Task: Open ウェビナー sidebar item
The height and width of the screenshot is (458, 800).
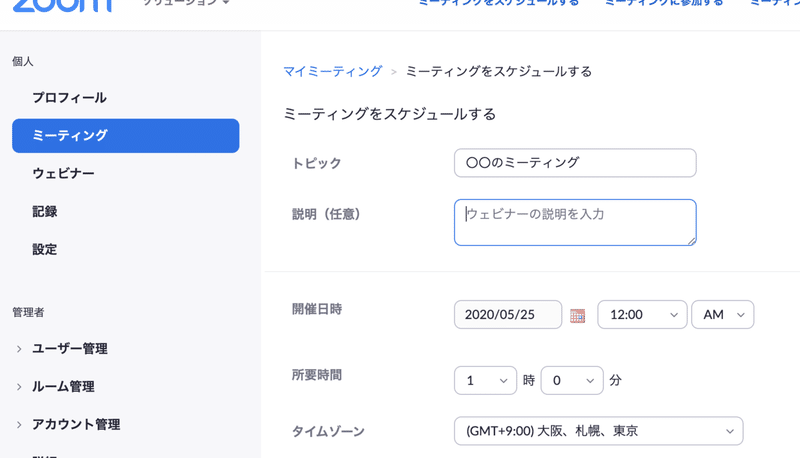Action: [x=63, y=174]
